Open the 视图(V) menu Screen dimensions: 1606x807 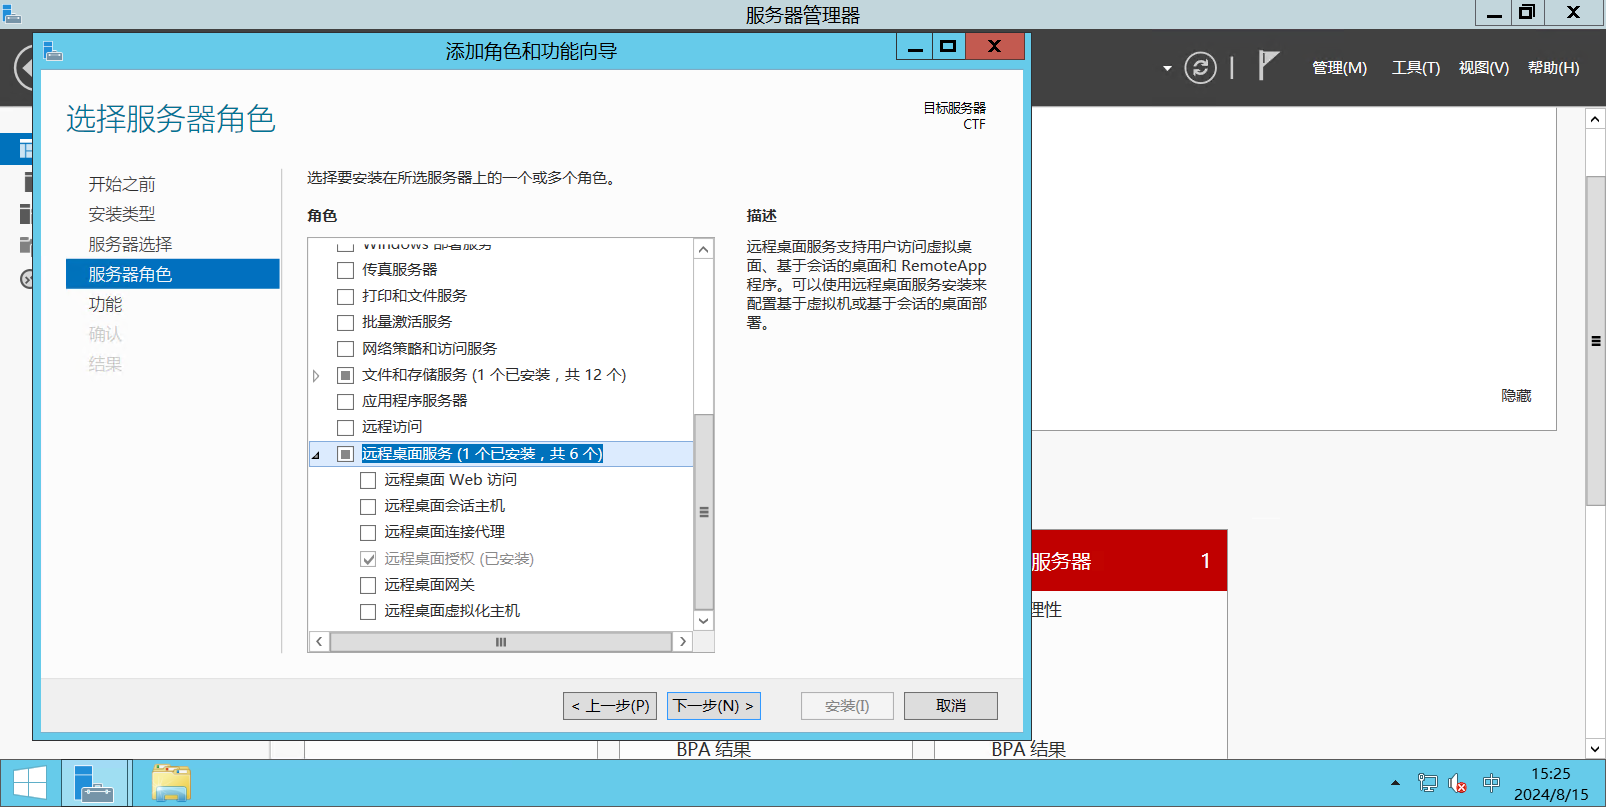1484,68
